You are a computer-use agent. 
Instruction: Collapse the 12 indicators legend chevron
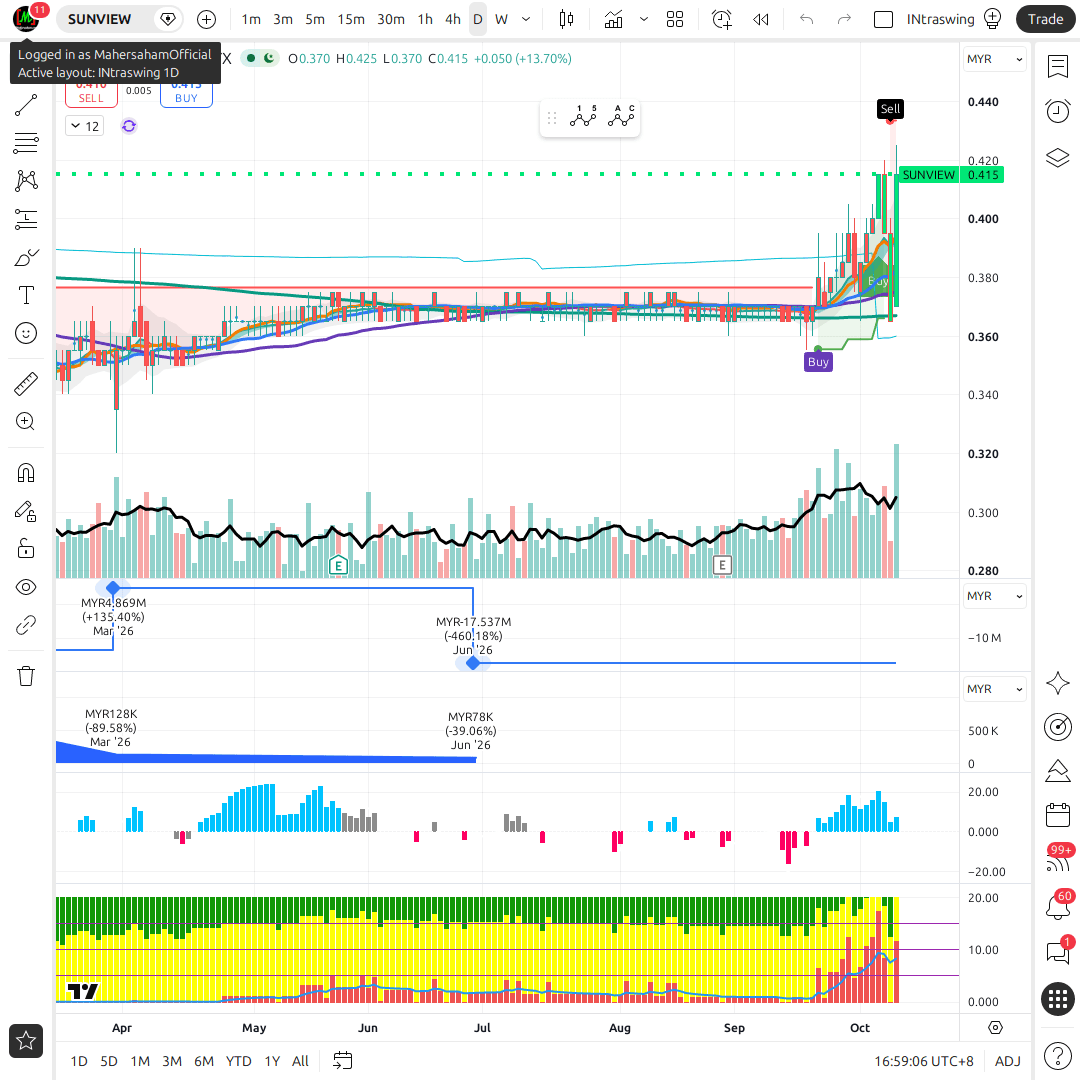coord(85,126)
